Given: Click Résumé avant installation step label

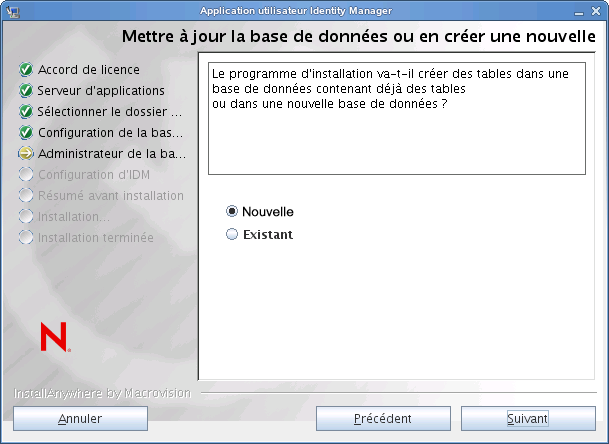Looking at the screenshot, I should pos(111,195).
